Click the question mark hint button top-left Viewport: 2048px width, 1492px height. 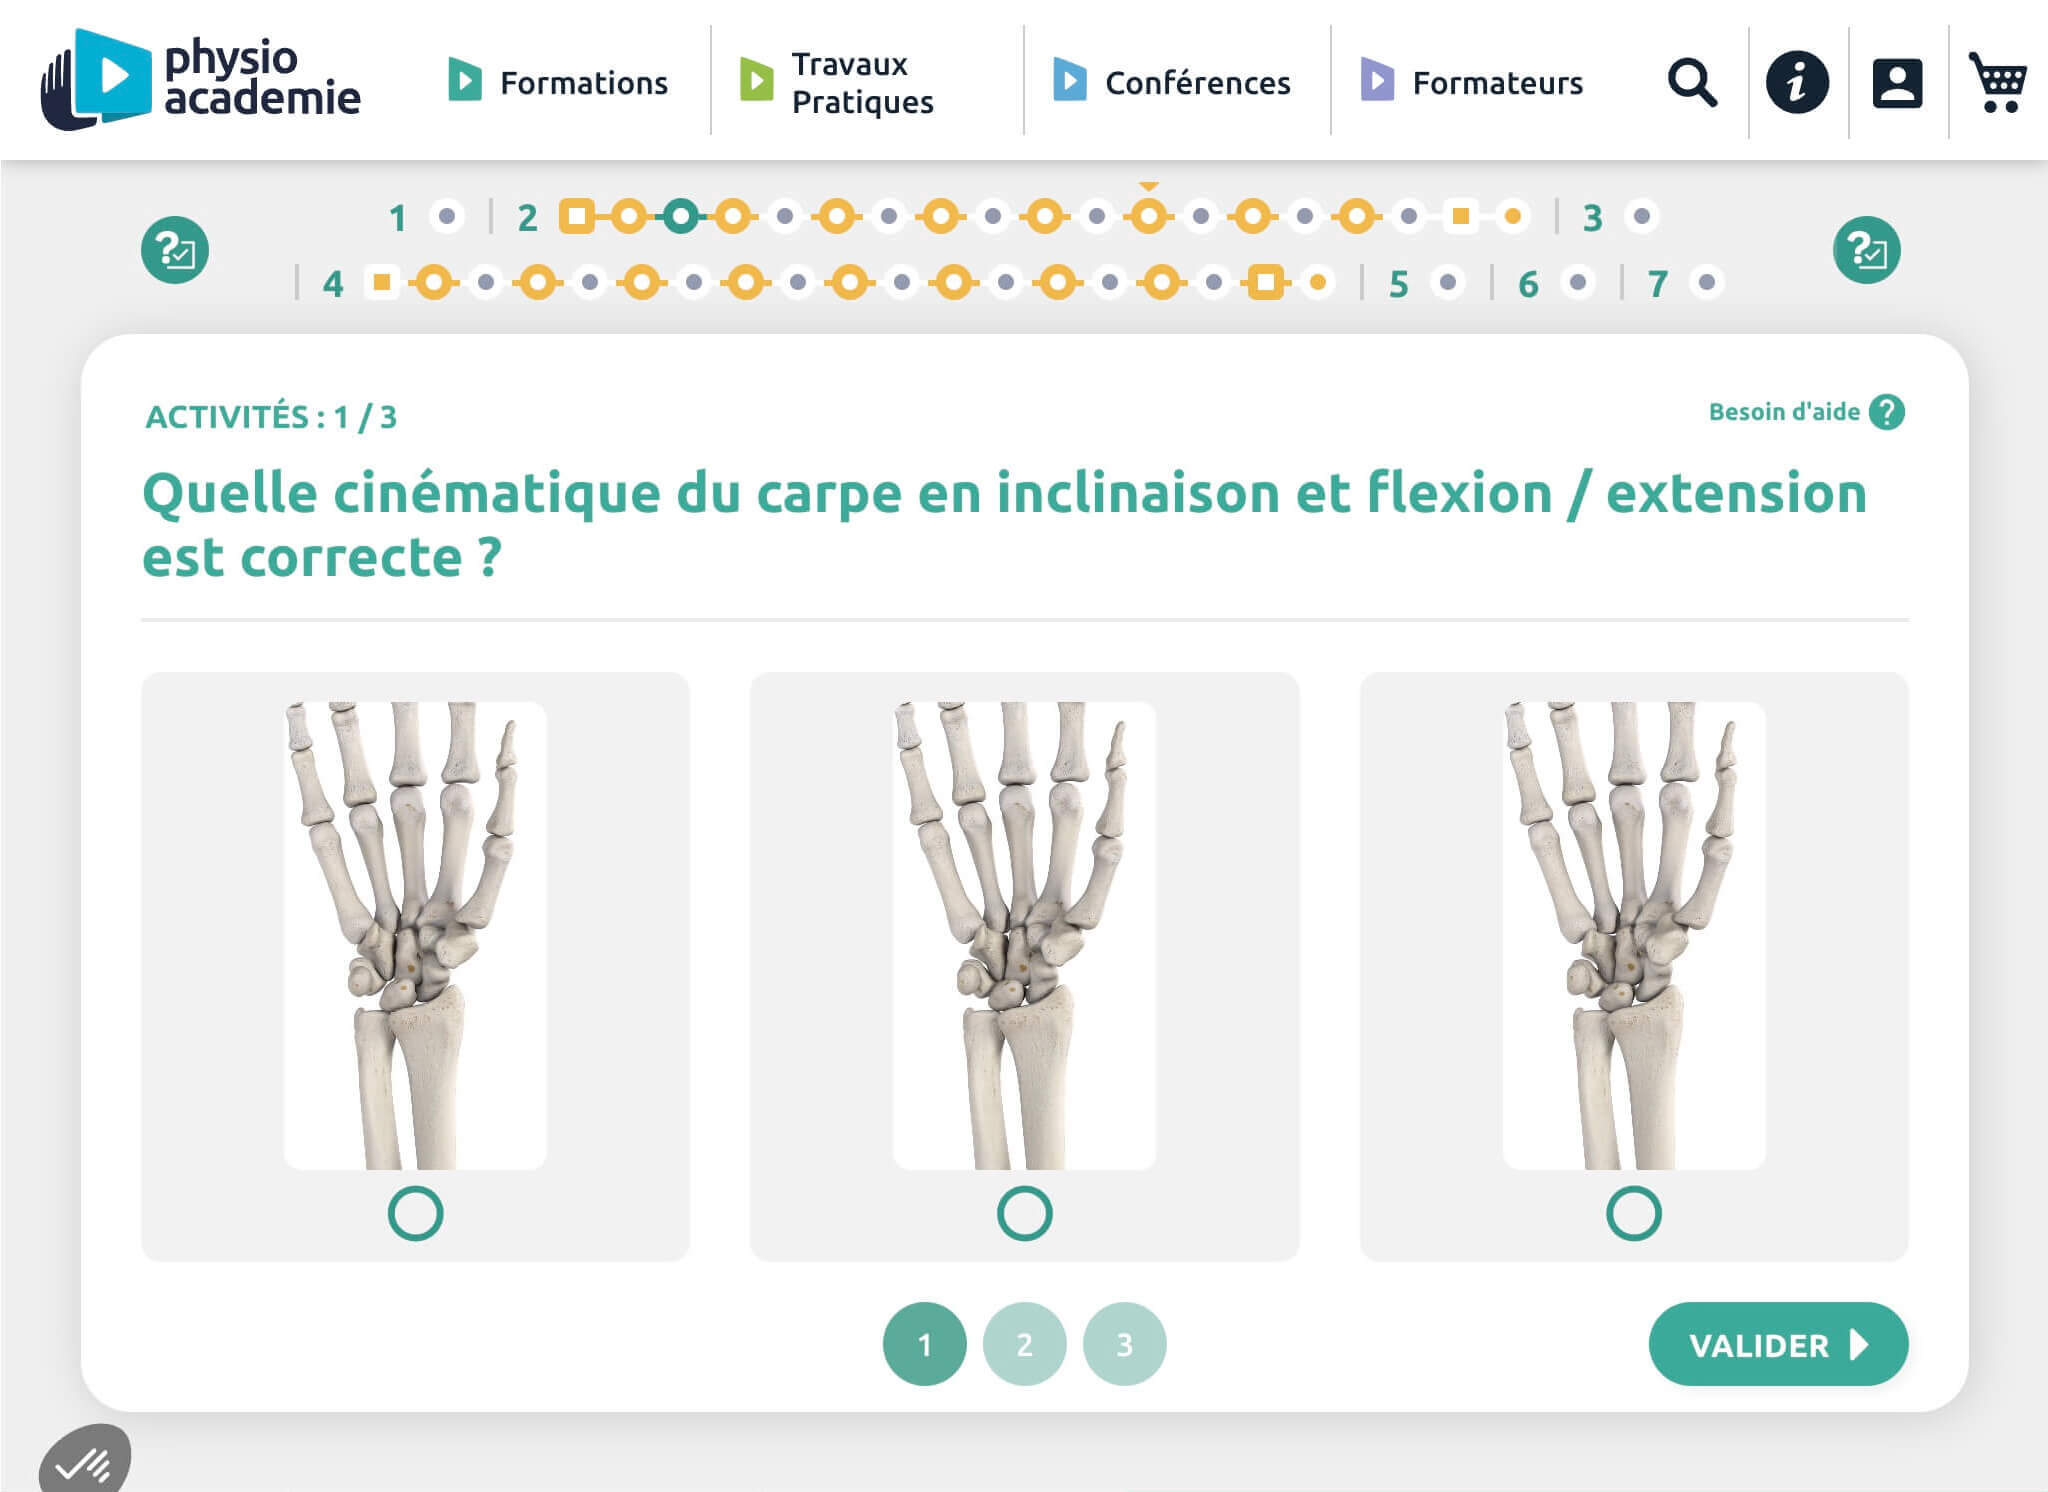[x=173, y=248]
